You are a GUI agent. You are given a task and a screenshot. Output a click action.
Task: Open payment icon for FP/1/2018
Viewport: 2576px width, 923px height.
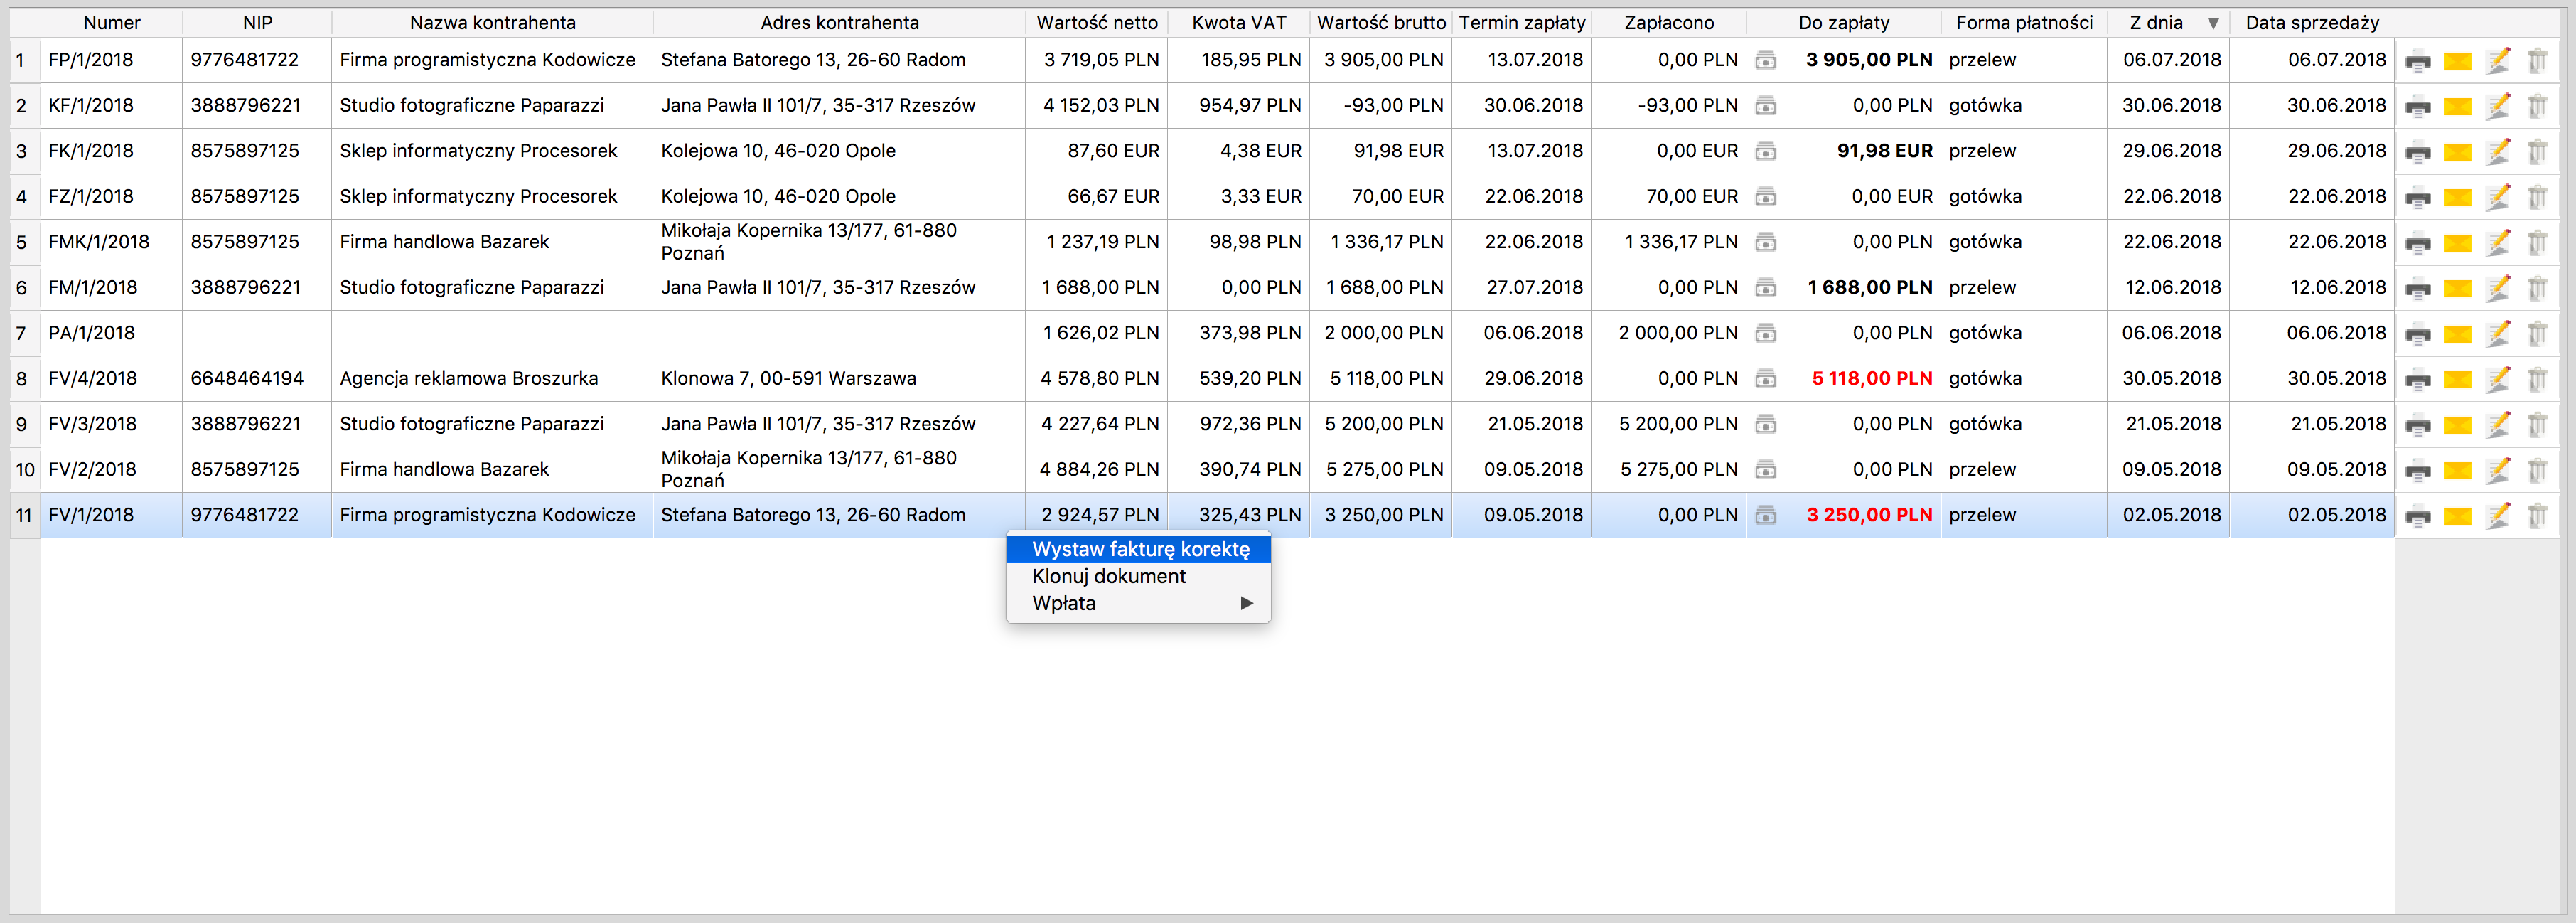(1766, 61)
